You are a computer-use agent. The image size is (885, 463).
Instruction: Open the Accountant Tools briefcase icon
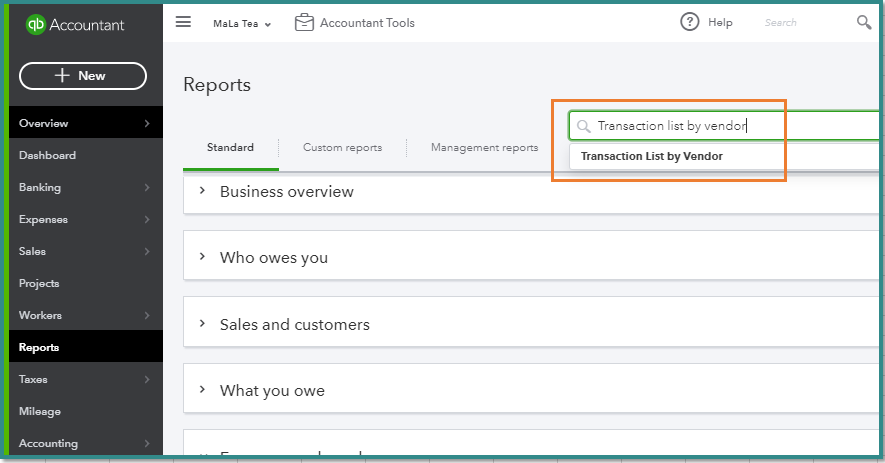click(304, 23)
